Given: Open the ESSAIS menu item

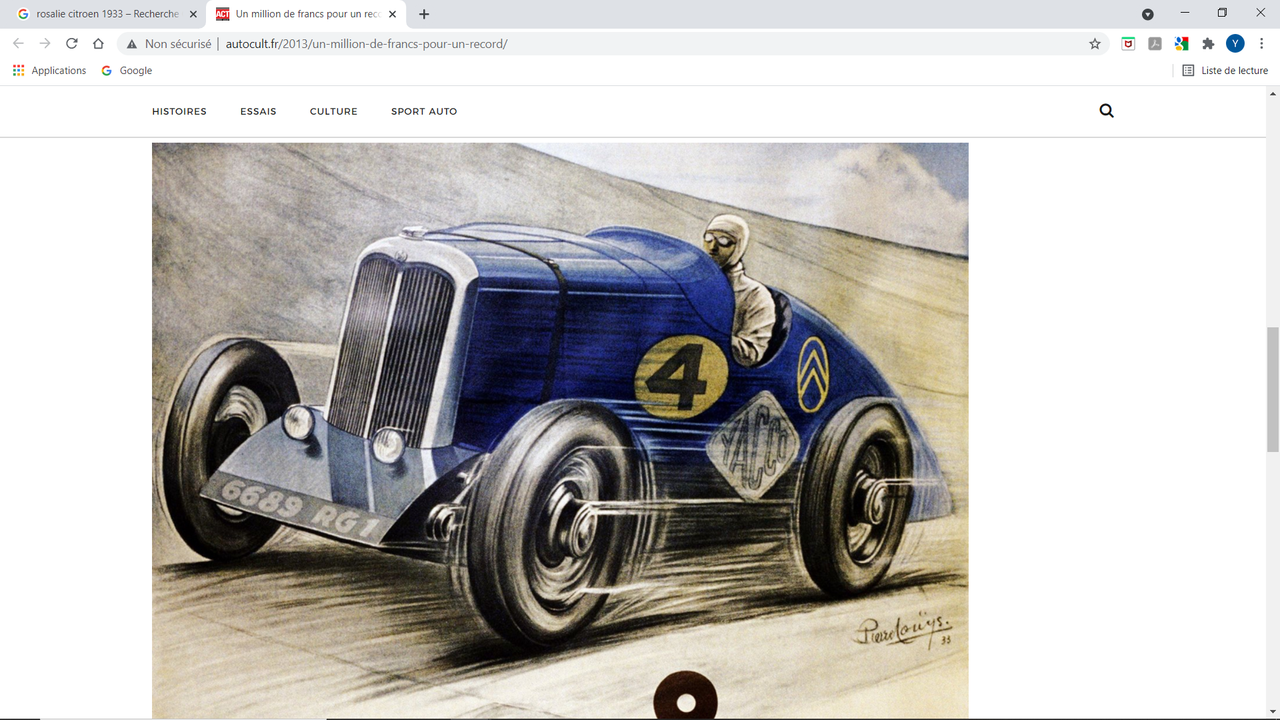Looking at the screenshot, I should click(258, 111).
